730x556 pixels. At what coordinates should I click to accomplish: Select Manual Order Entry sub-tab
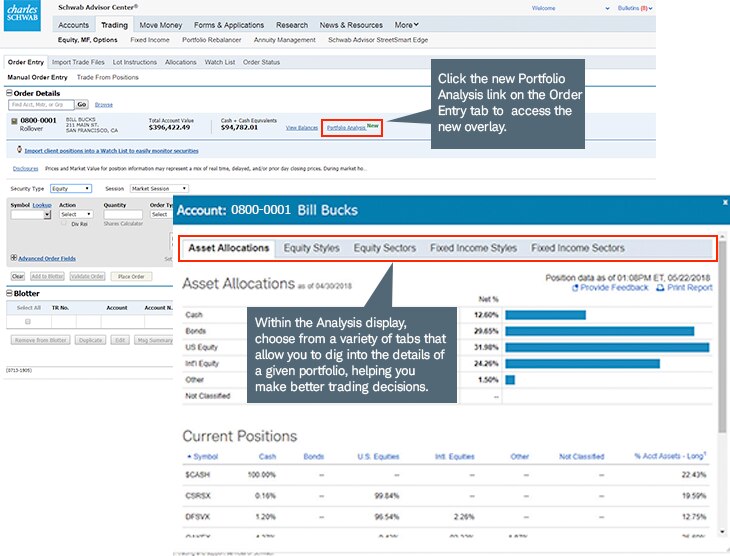click(37, 77)
